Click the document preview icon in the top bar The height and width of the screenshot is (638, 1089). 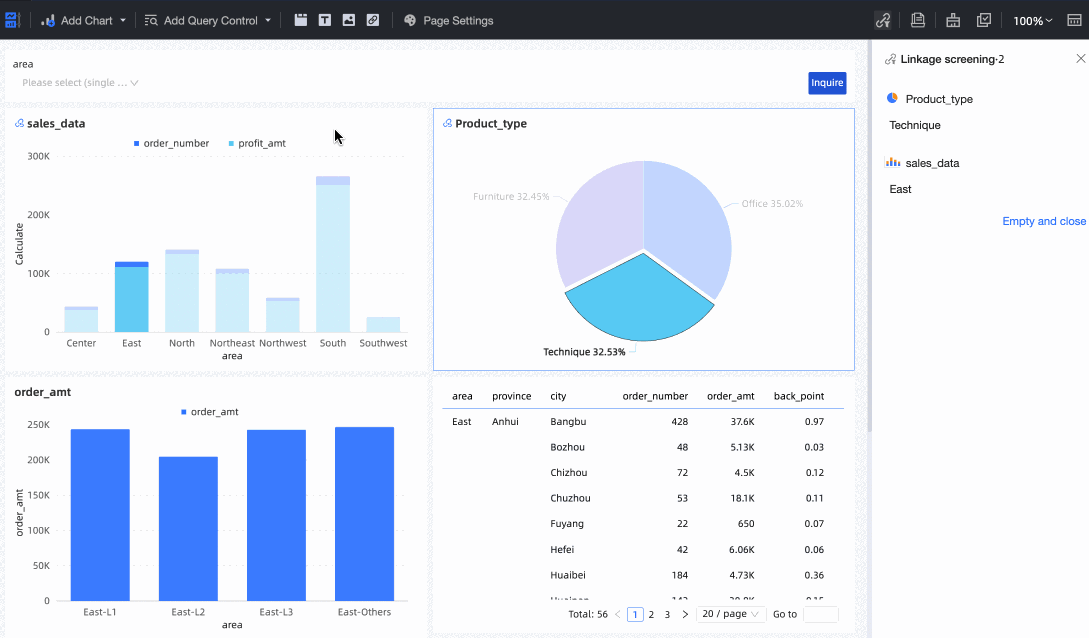[x=918, y=20]
